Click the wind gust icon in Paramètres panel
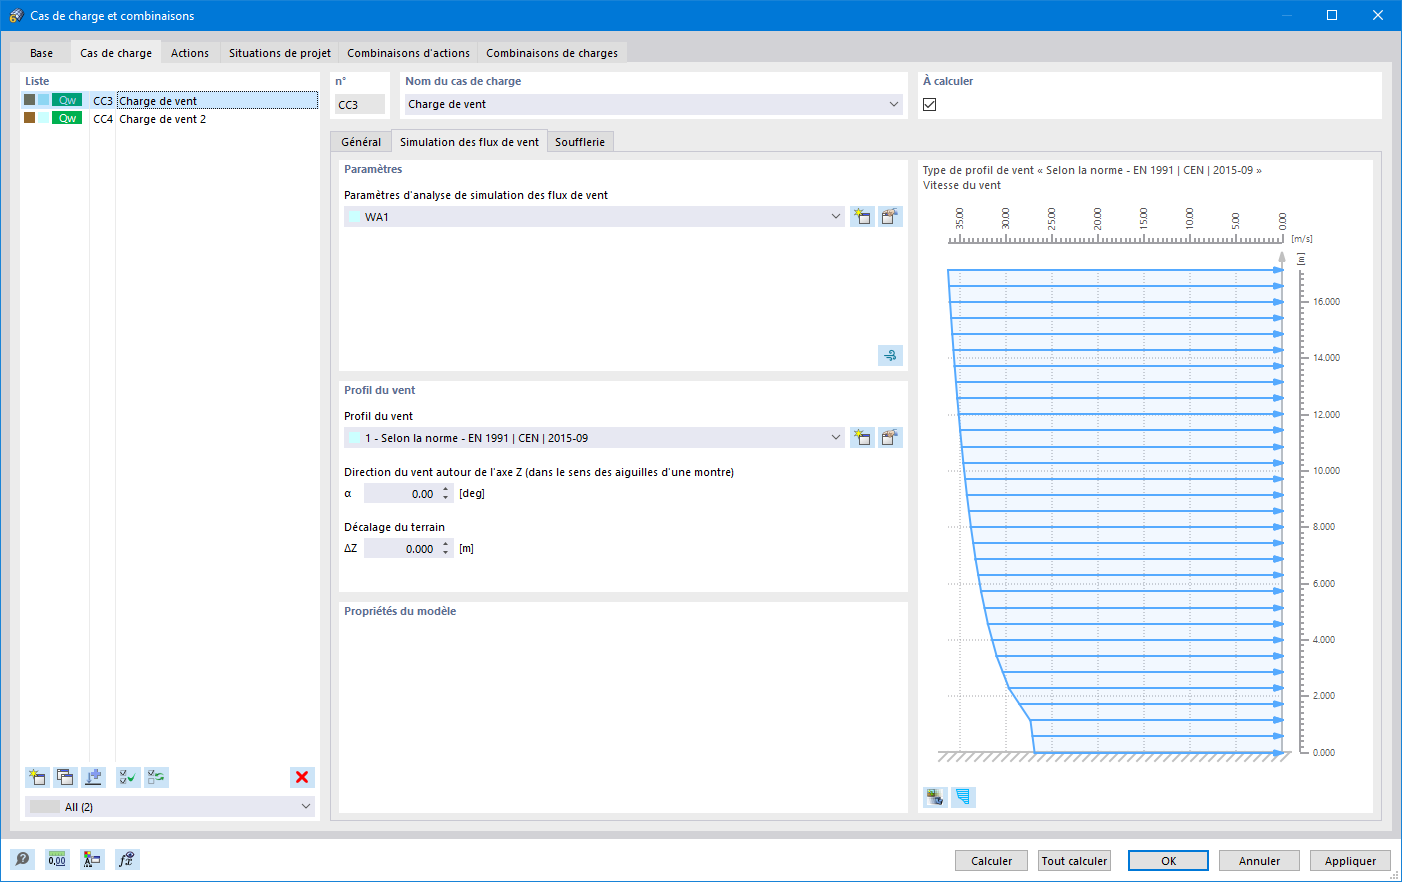1402x882 pixels. coord(890,355)
